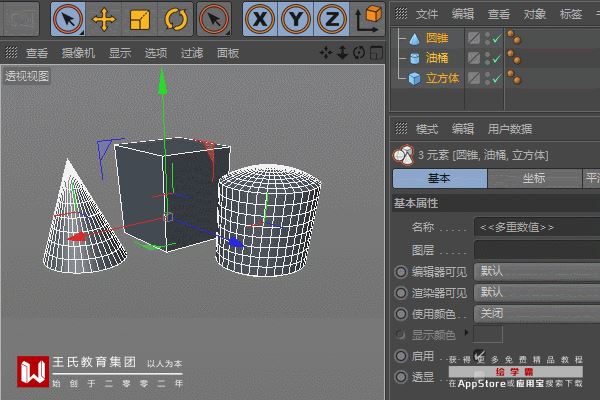Expand 显示颜色 triangle arrow
This screenshot has width=600, height=400.
click(x=466, y=332)
